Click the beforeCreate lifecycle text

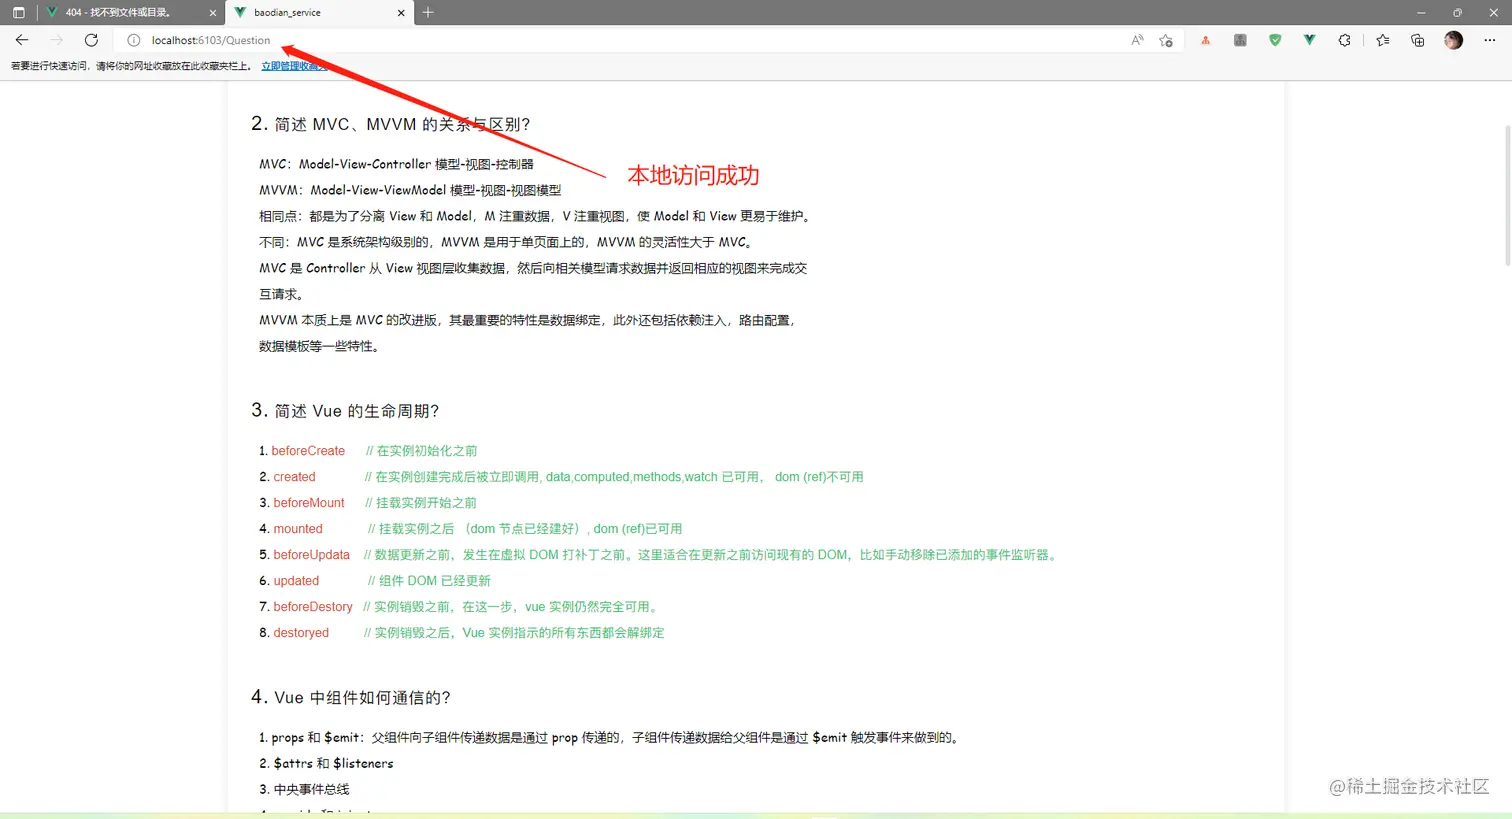(308, 450)
